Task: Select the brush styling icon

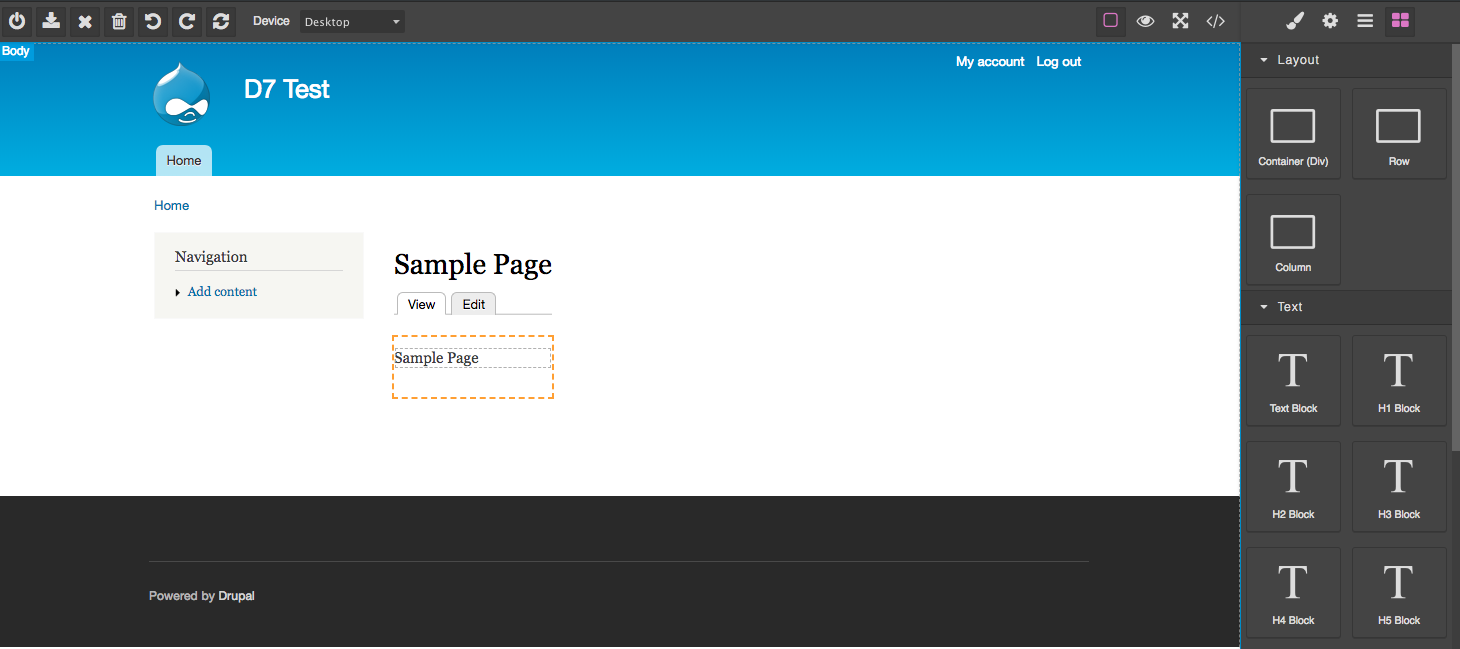Action: coord(1294,21)
